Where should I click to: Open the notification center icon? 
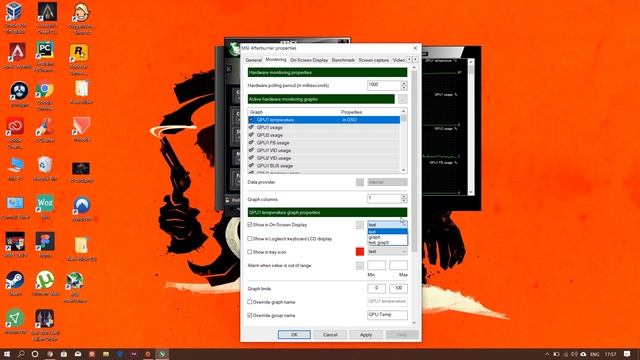click(x=627, y=354)
